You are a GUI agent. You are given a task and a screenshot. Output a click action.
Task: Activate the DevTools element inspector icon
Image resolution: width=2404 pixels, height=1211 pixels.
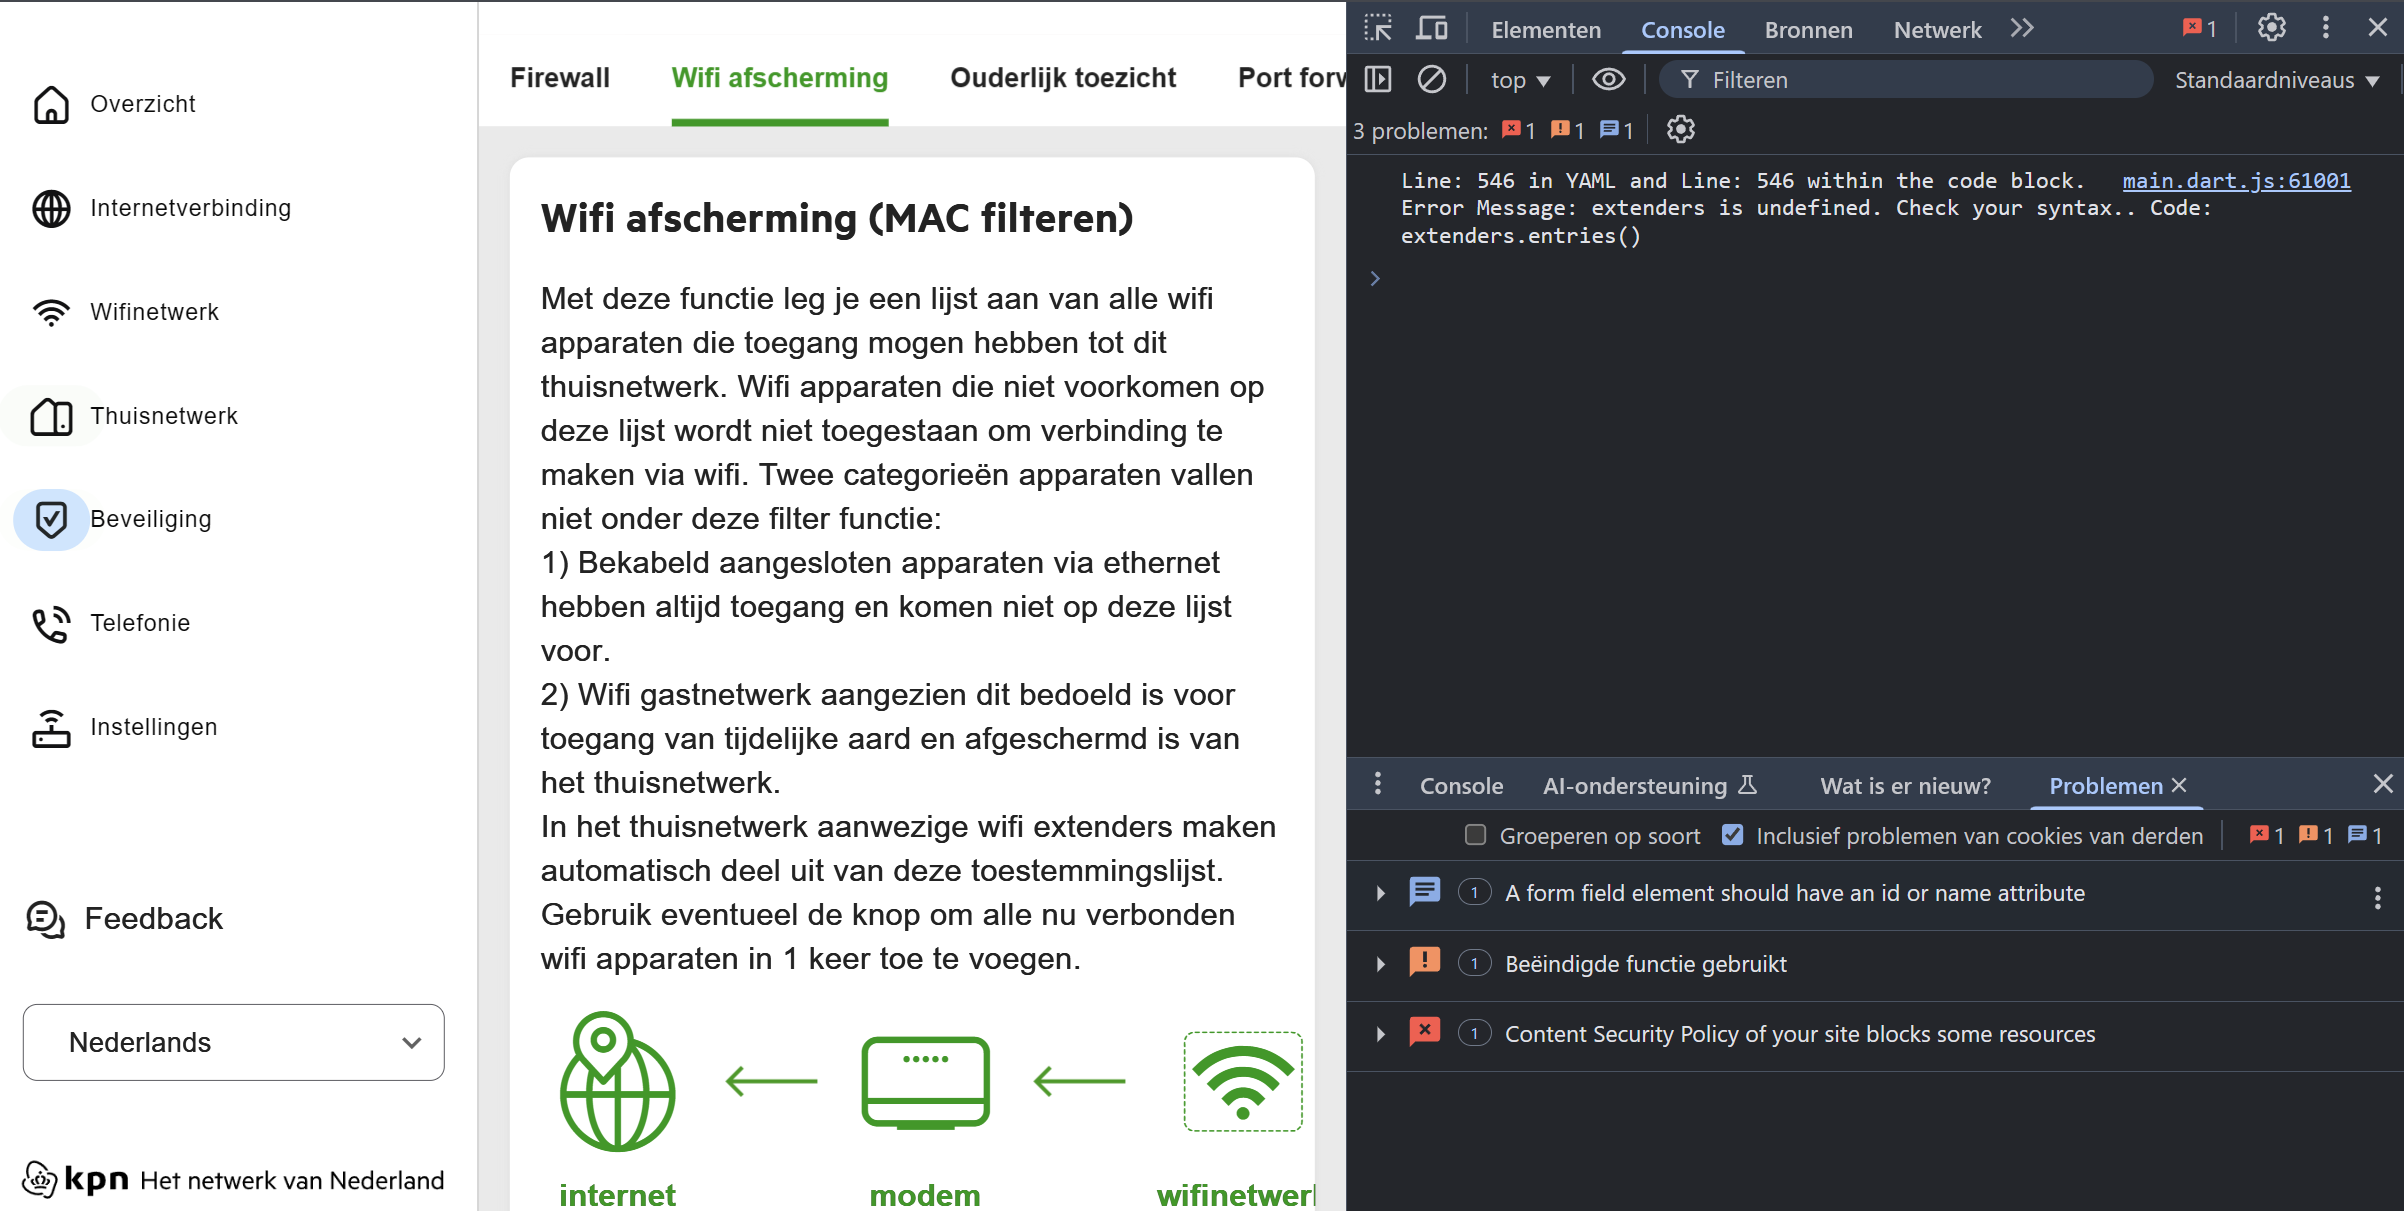(x=1378, y=28)
